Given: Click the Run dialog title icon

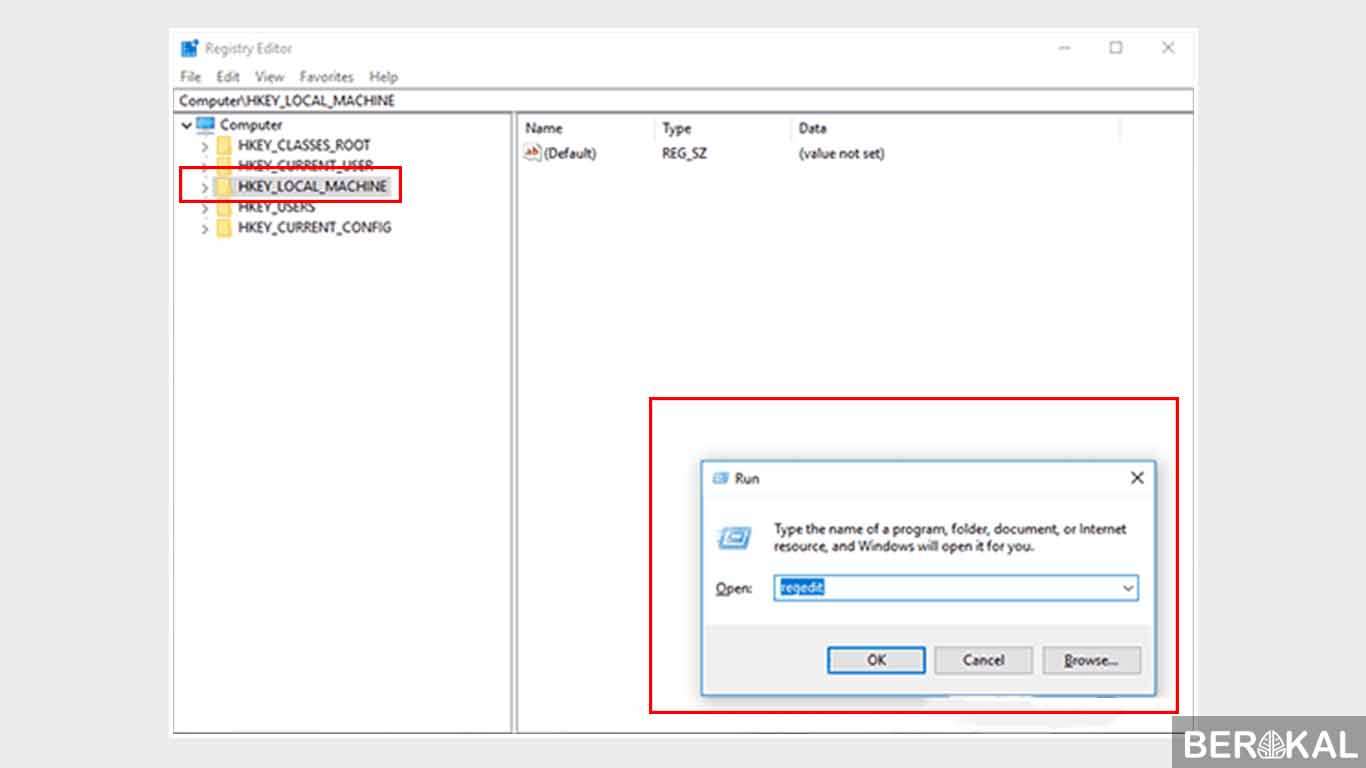Looking at the screenshot, I should click(720, 478).
